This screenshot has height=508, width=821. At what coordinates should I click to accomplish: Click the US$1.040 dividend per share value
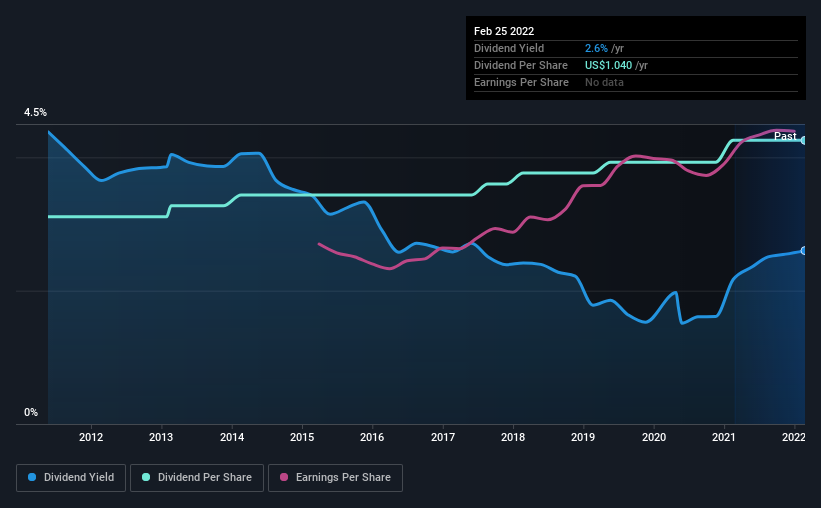608,65
